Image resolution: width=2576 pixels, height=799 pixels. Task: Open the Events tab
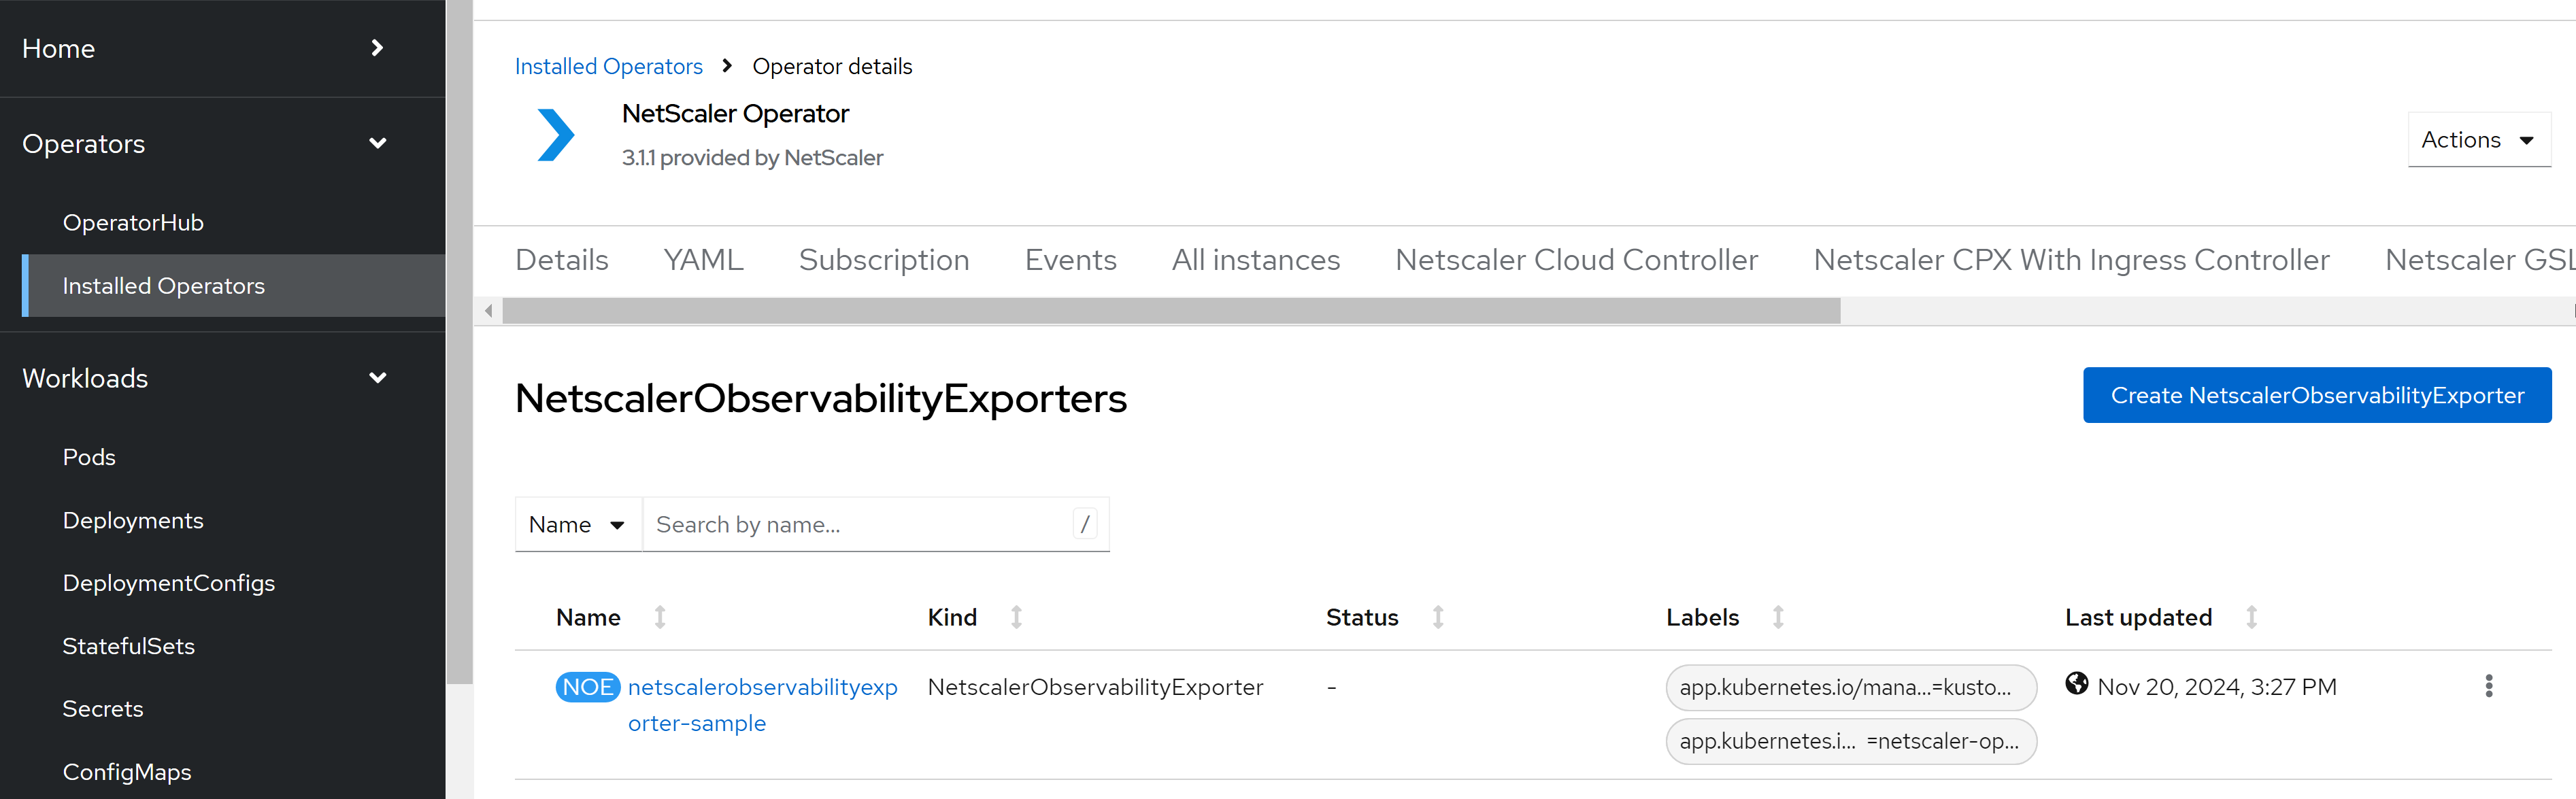click(1070, 260)
